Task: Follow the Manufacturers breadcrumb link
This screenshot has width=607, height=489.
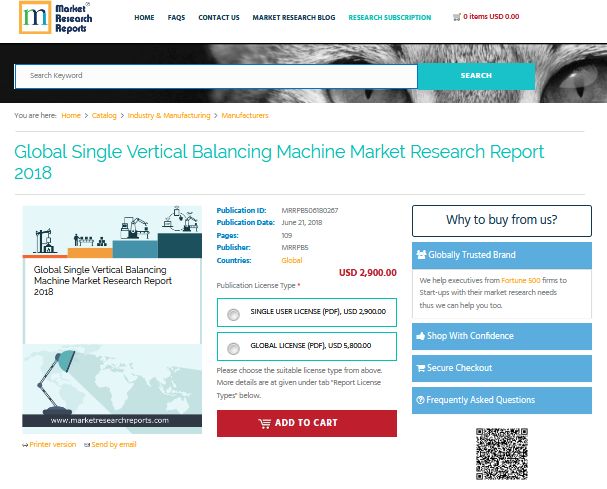Action: point(245,115)
